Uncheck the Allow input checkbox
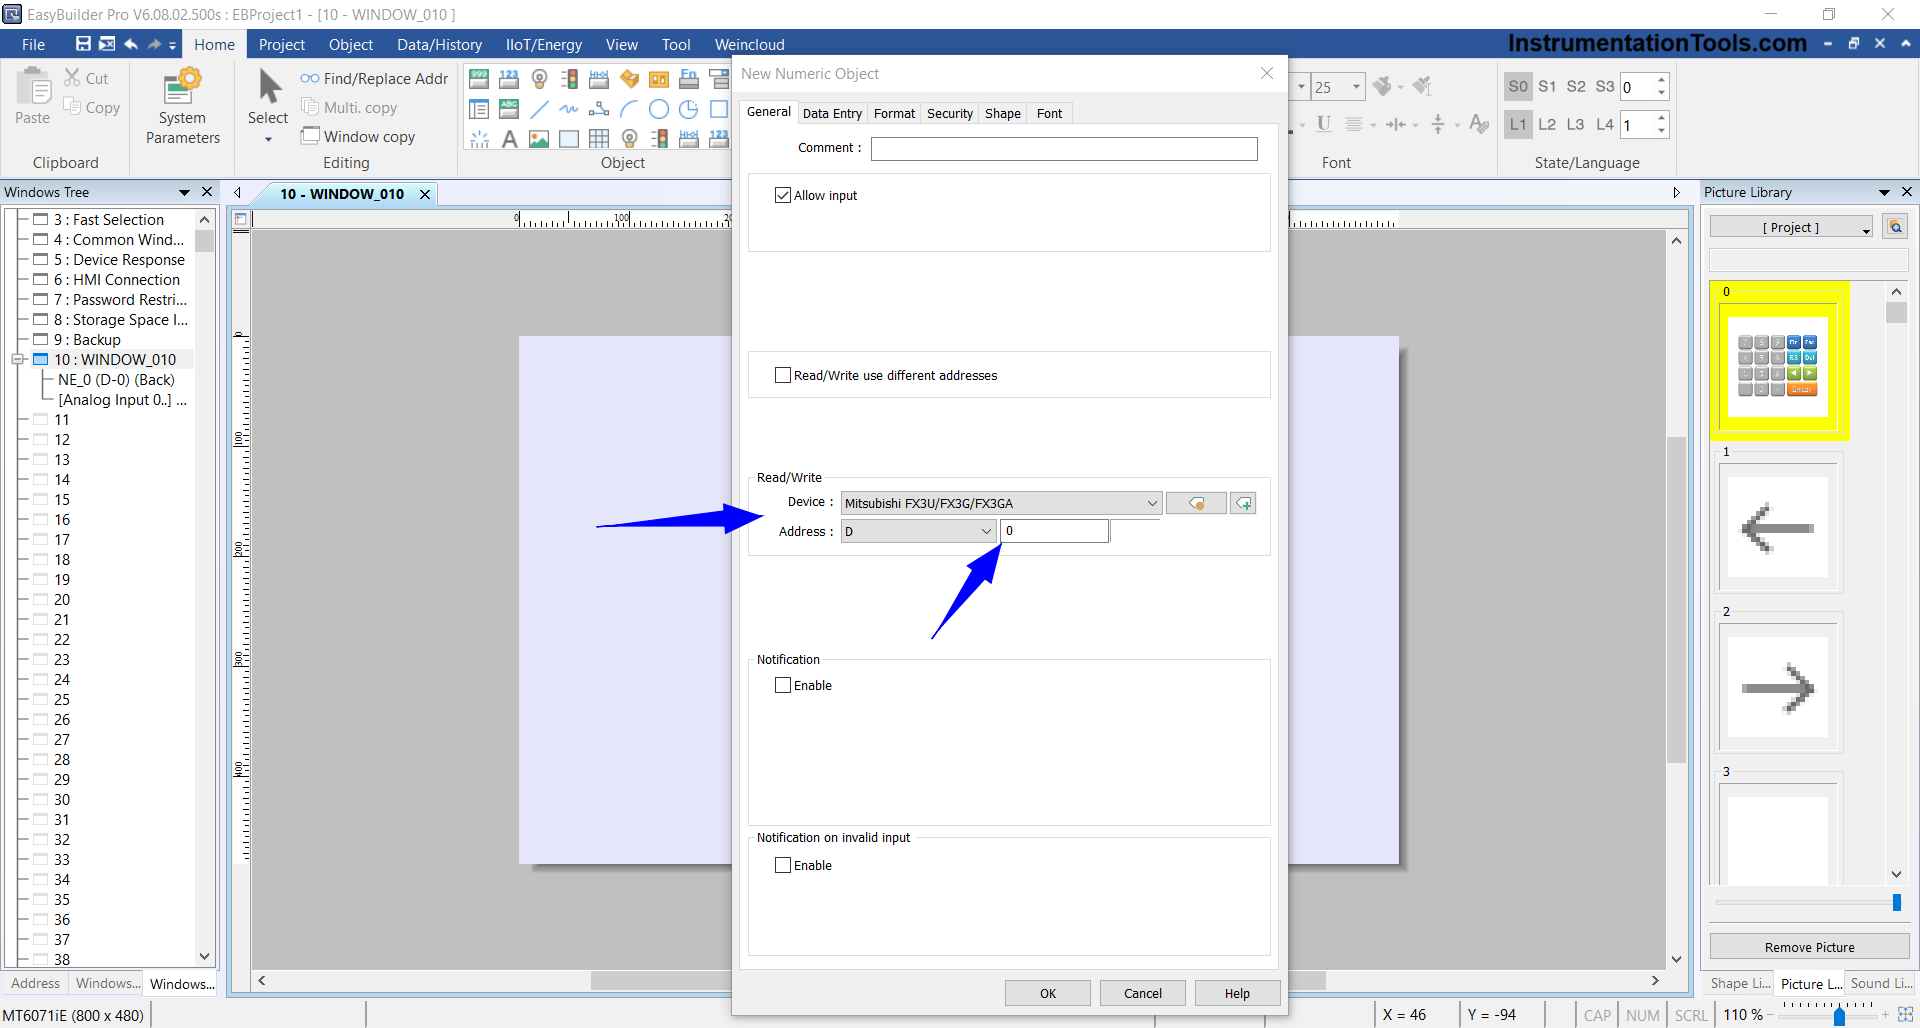This screenshot has width=1920, height=1028. click(x=783, y=195)
